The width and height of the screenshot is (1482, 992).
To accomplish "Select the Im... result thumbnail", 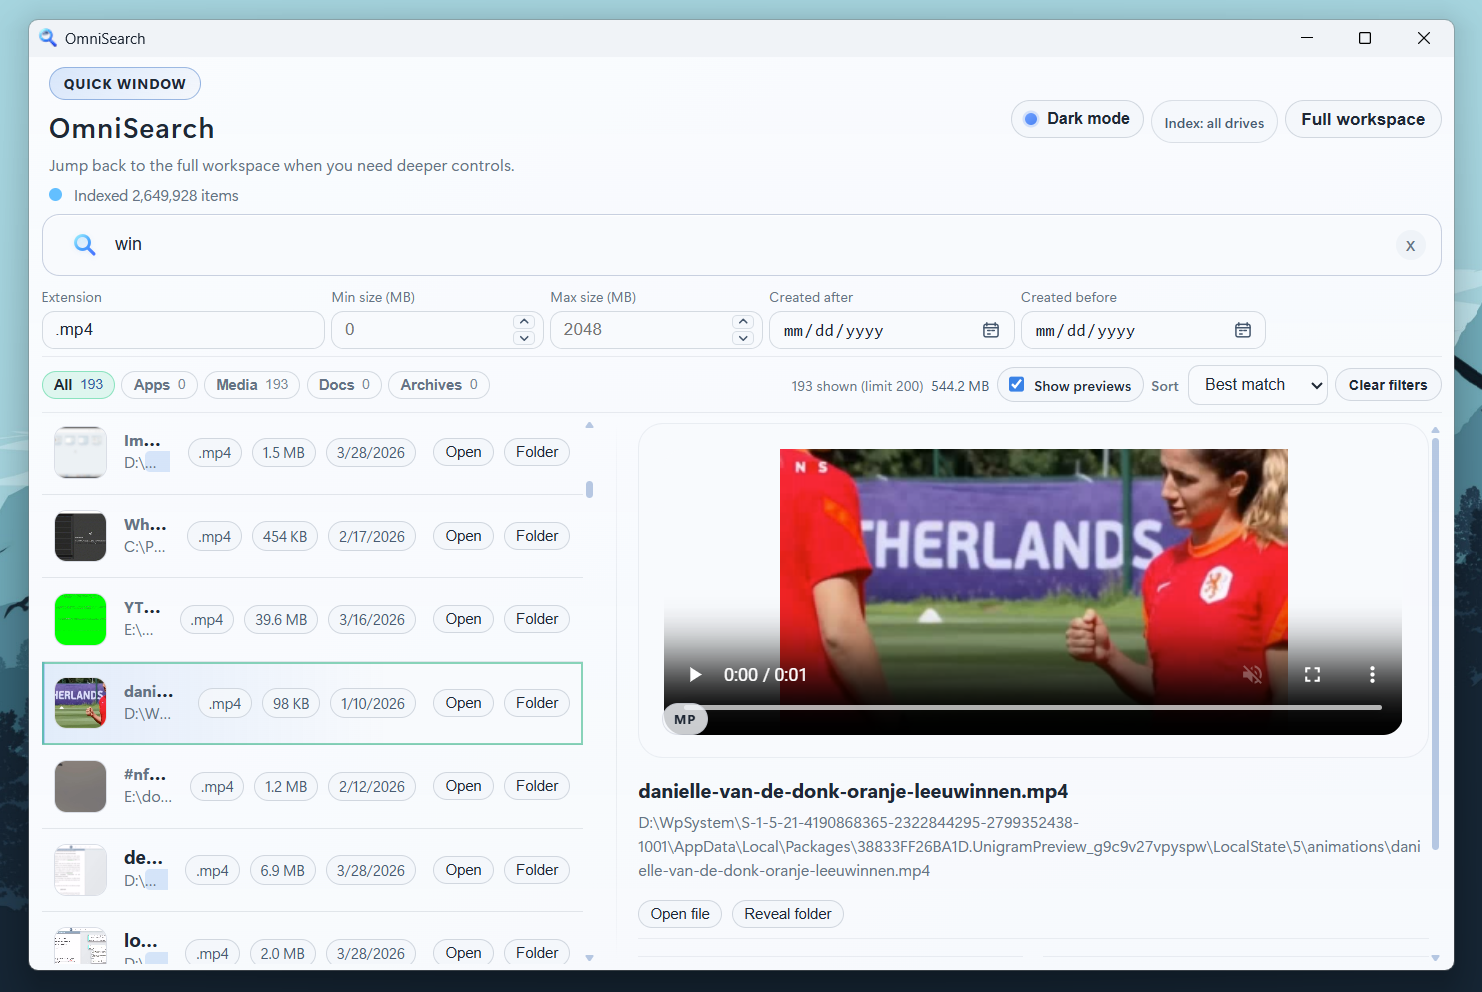I will 80,452.
